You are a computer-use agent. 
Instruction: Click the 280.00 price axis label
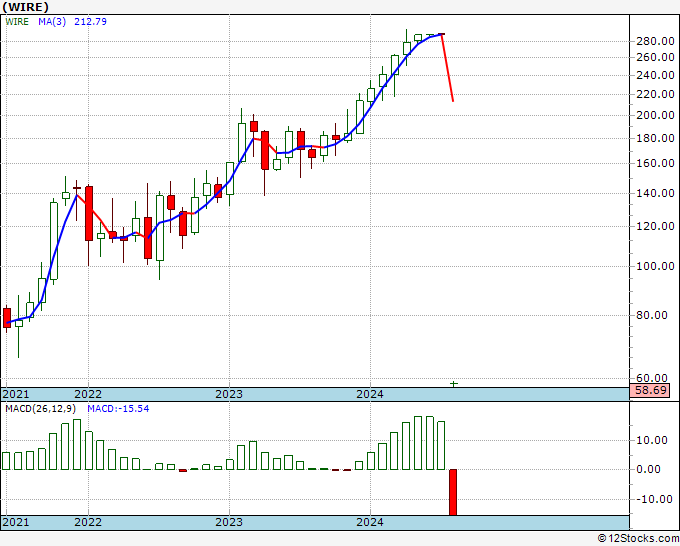coord(655,42)
